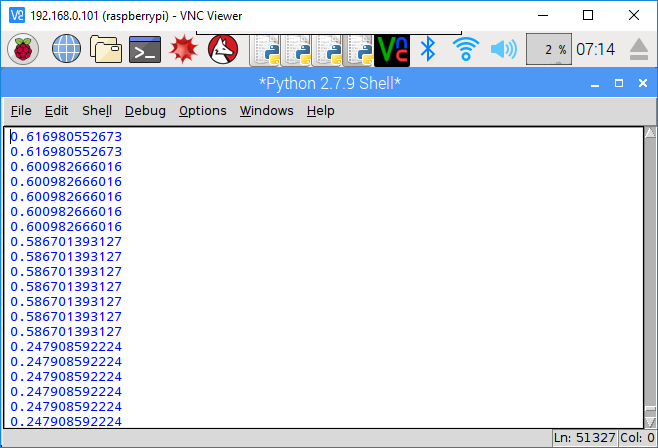Image resolution: width=658 pixels, height=448 pixels.
Task: Open the Wi-Fi networks menu
Action: click(x=466, y=48)
